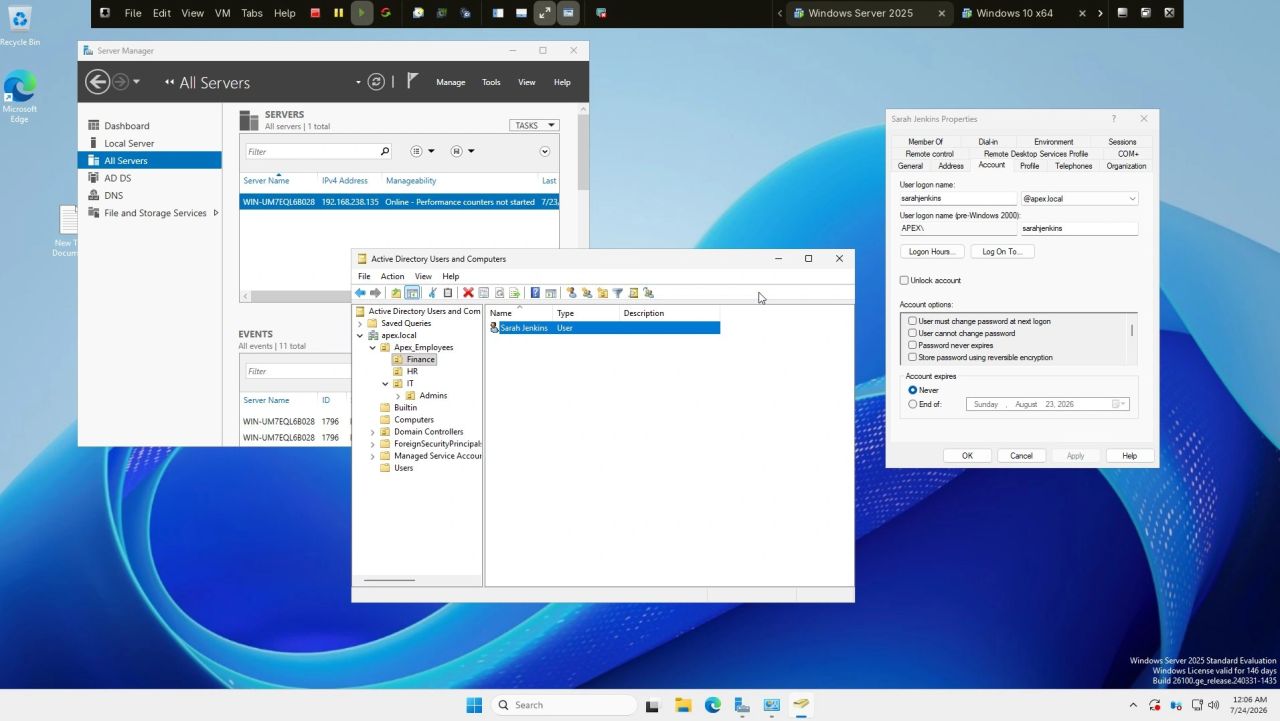Click the ADUC toolbar Back arrow
The image size is (1280, 721).
360,293
